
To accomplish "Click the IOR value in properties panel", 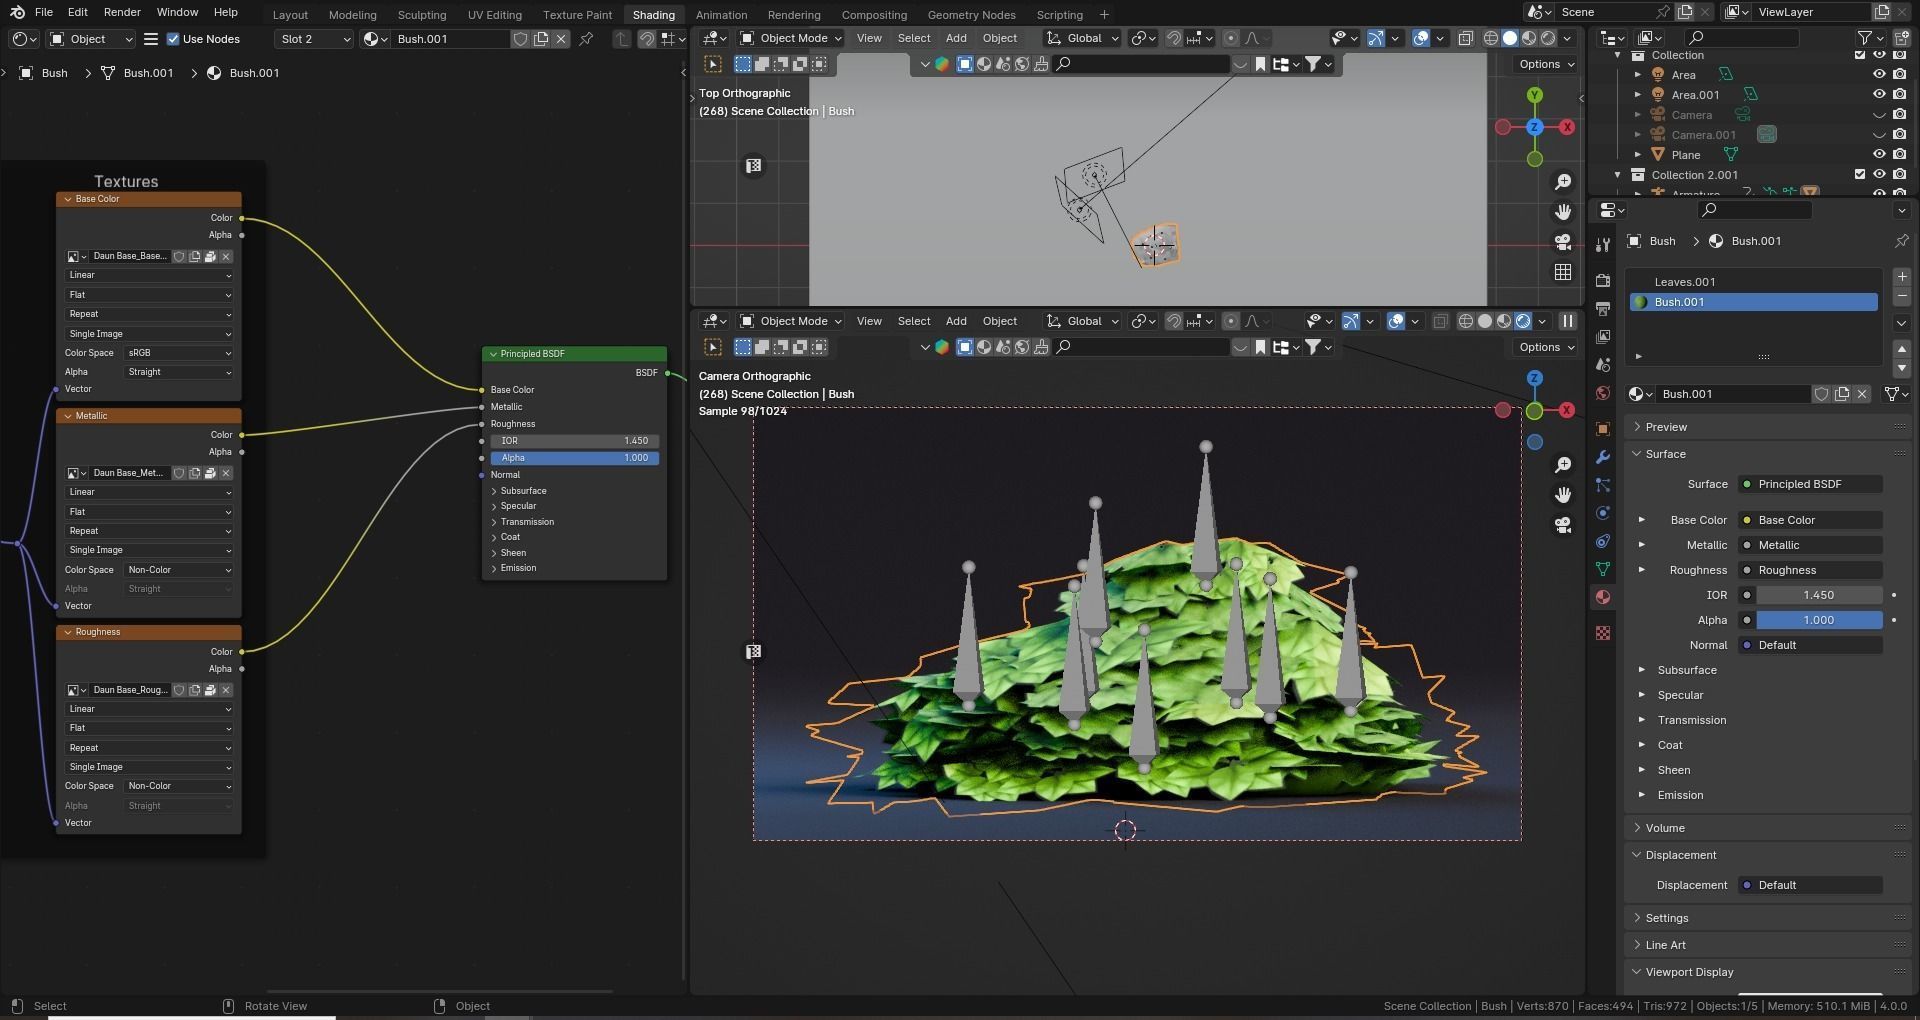I will pyautogui.click(x=1819, y=595).
